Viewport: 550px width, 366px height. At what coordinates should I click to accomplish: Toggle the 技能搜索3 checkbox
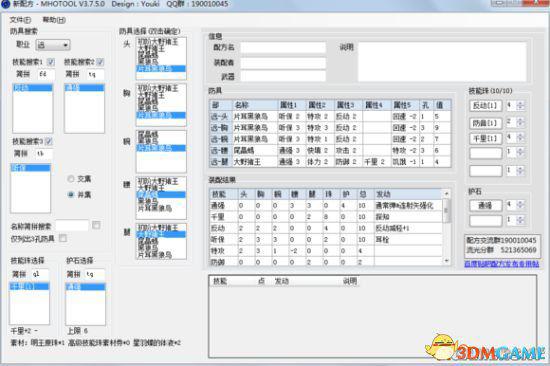tap(49, 141)
